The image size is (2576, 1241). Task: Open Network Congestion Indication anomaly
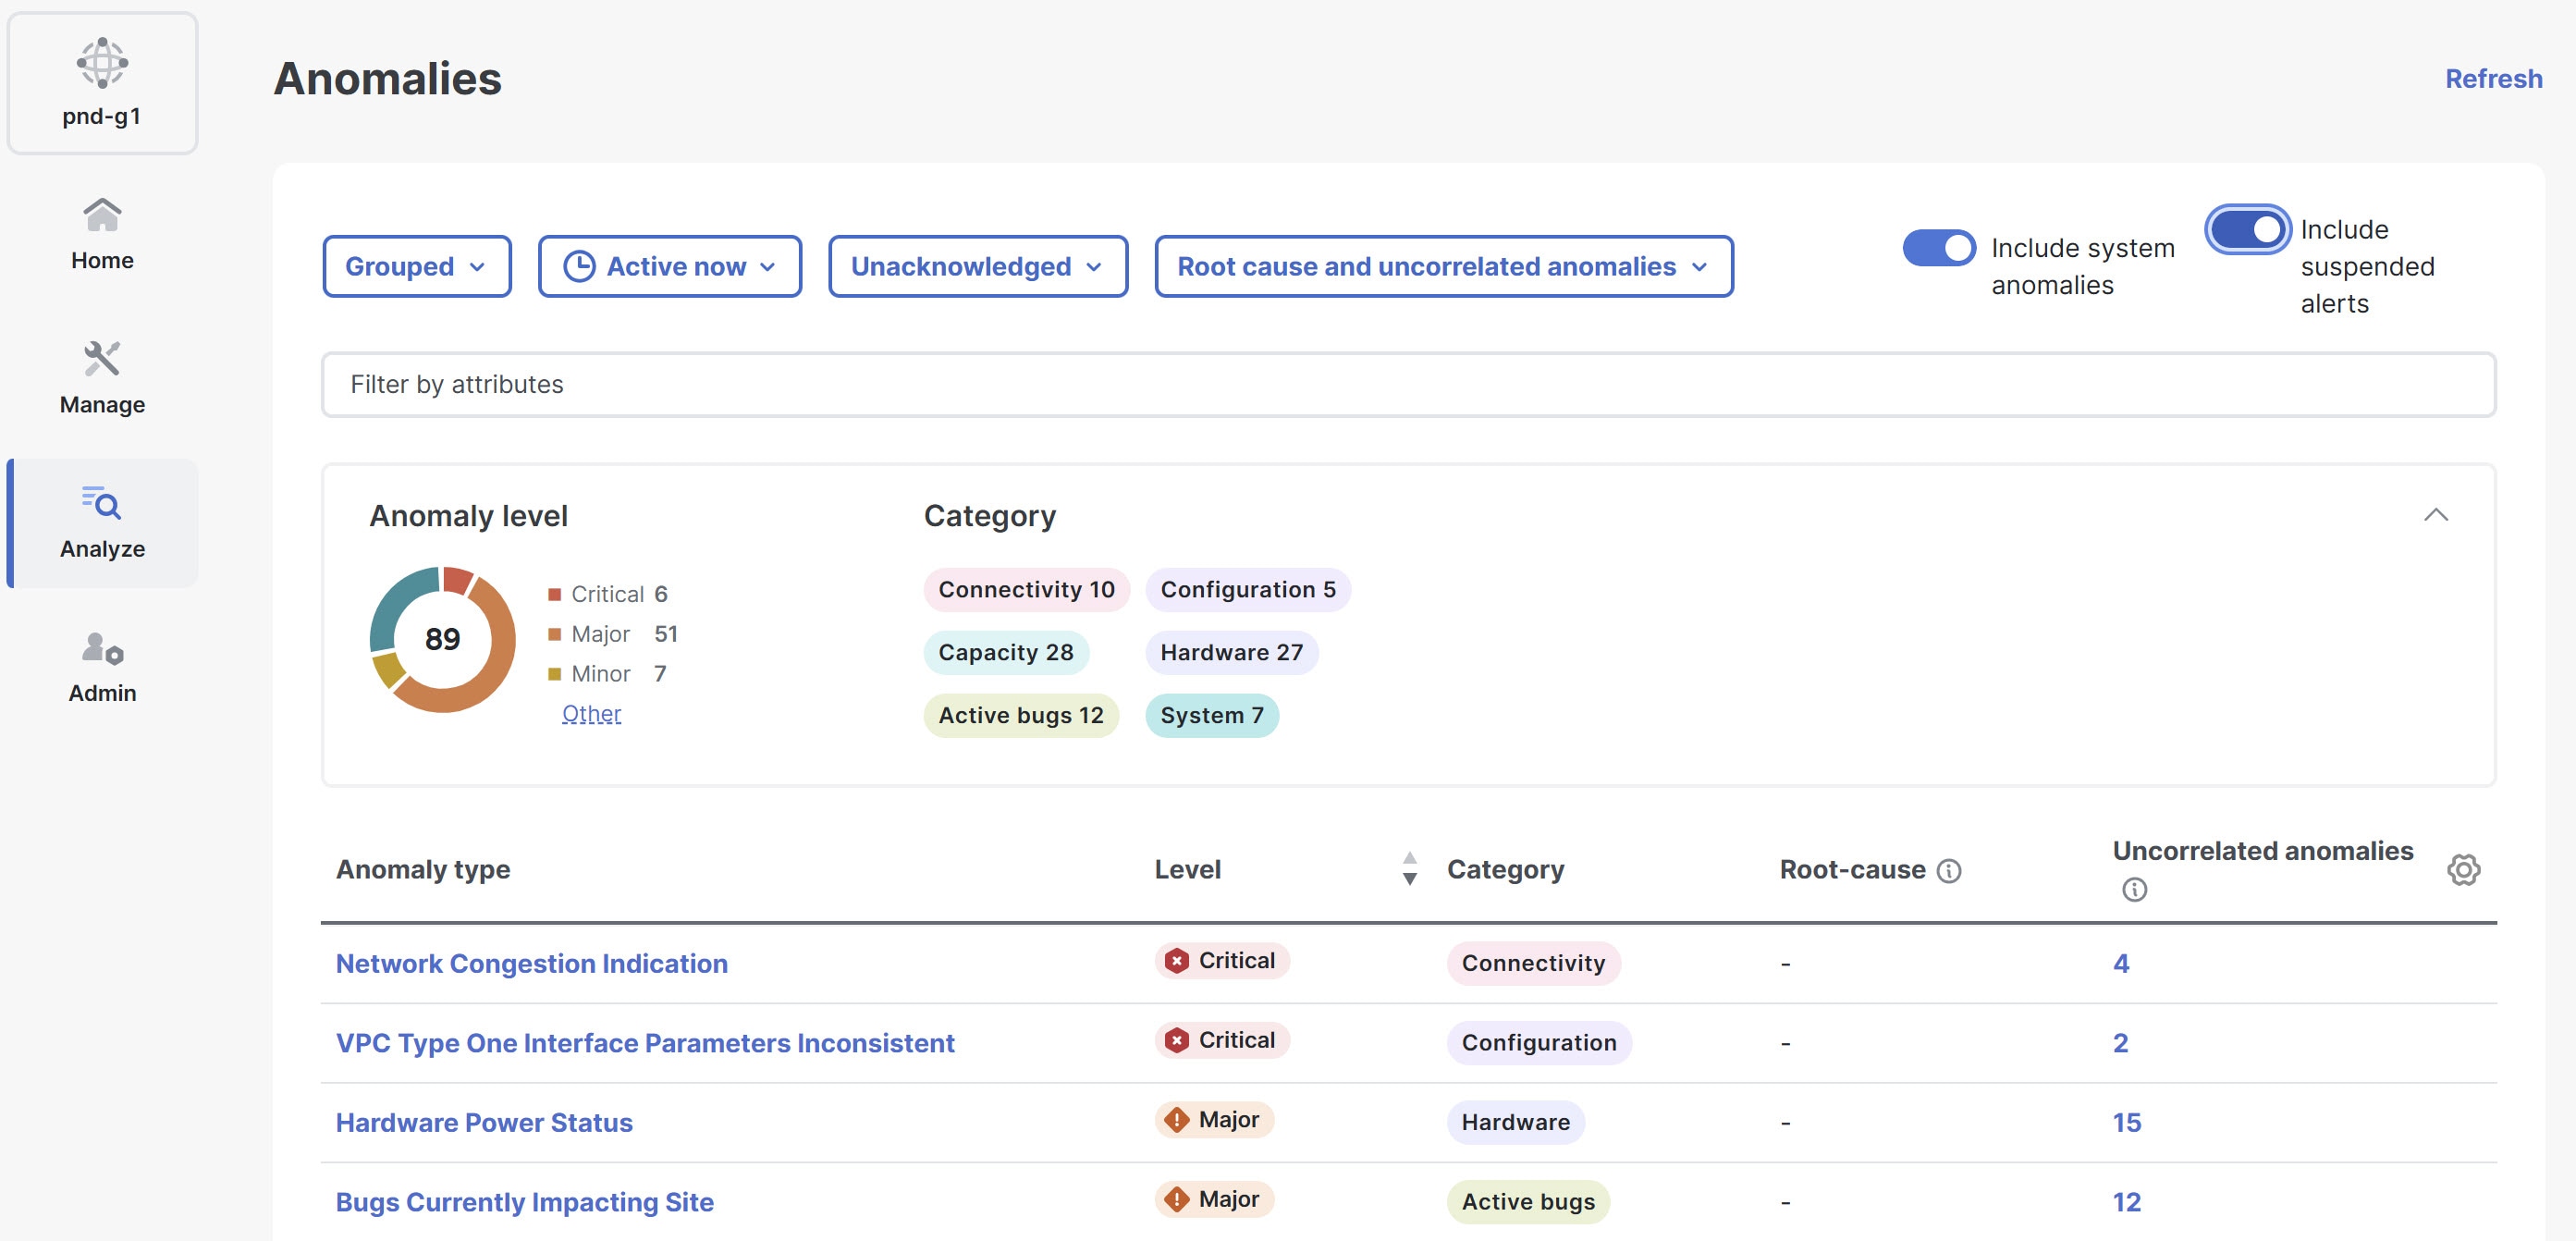pos(531,963)
